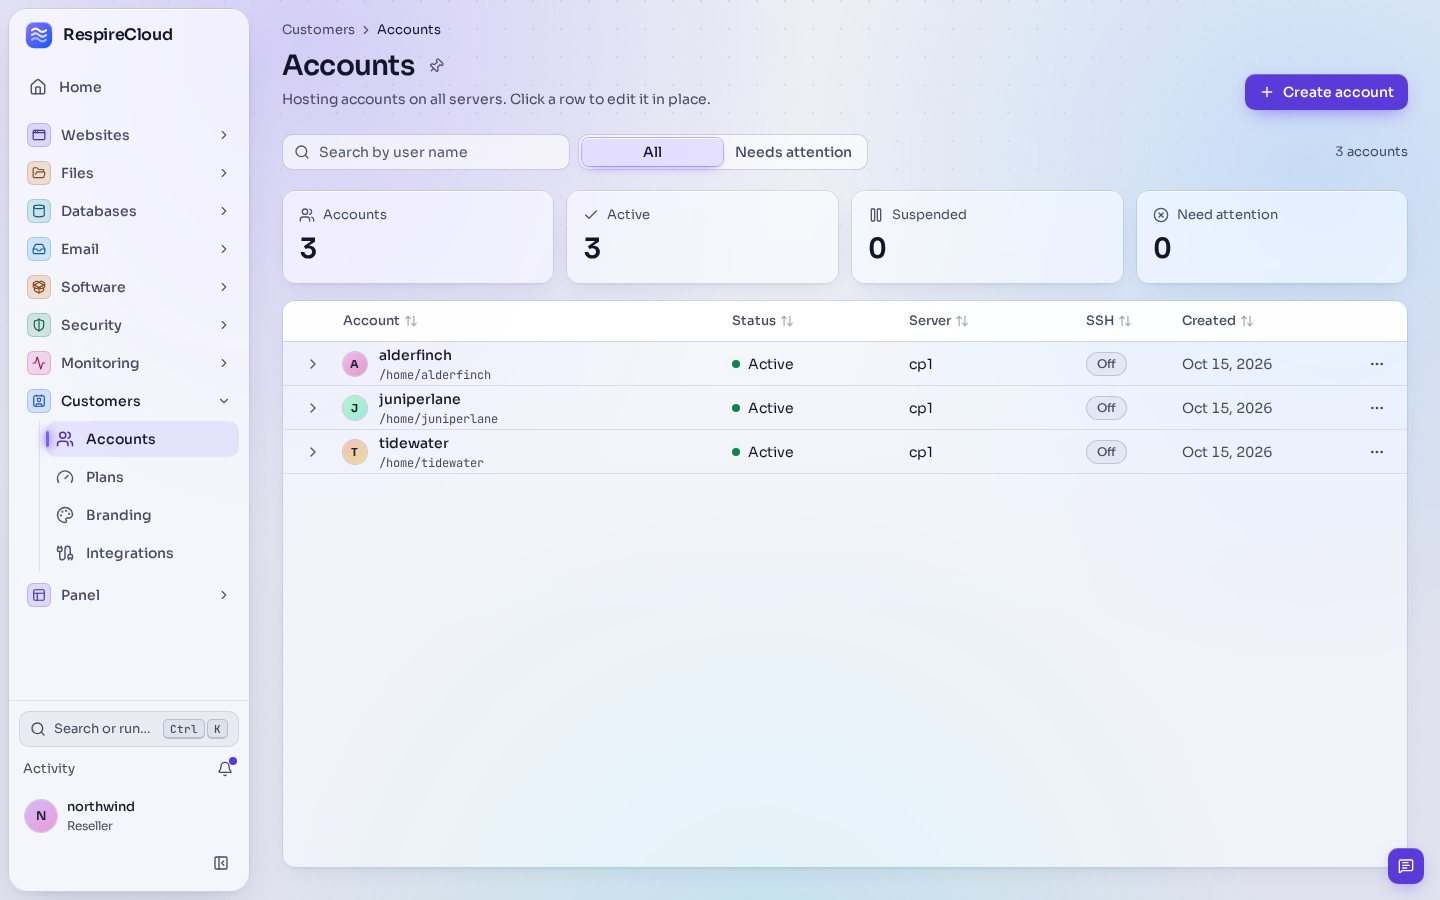Open the chat feedback button
Image resolution: width=1440 pixels, height=900 pixels.
(x=1405, y=866)
